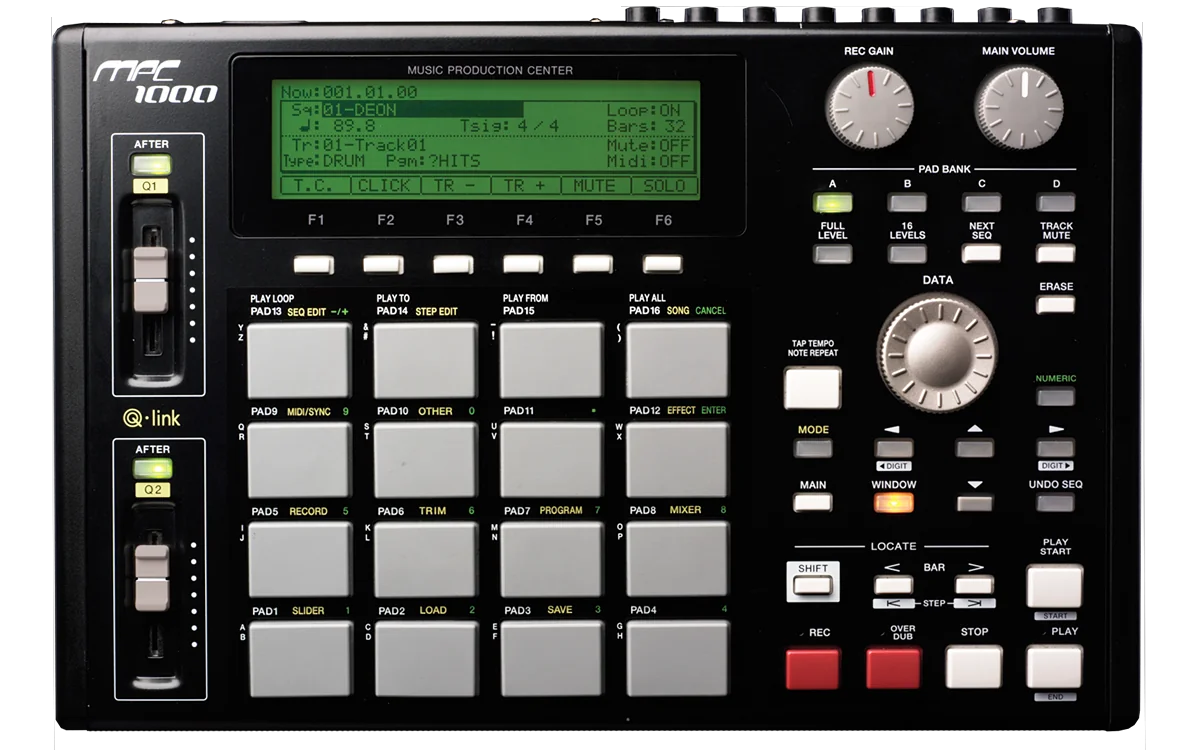This screenshot has height=750, width=1200.
Task: Select pad bank D
Action: point(1056,203)
